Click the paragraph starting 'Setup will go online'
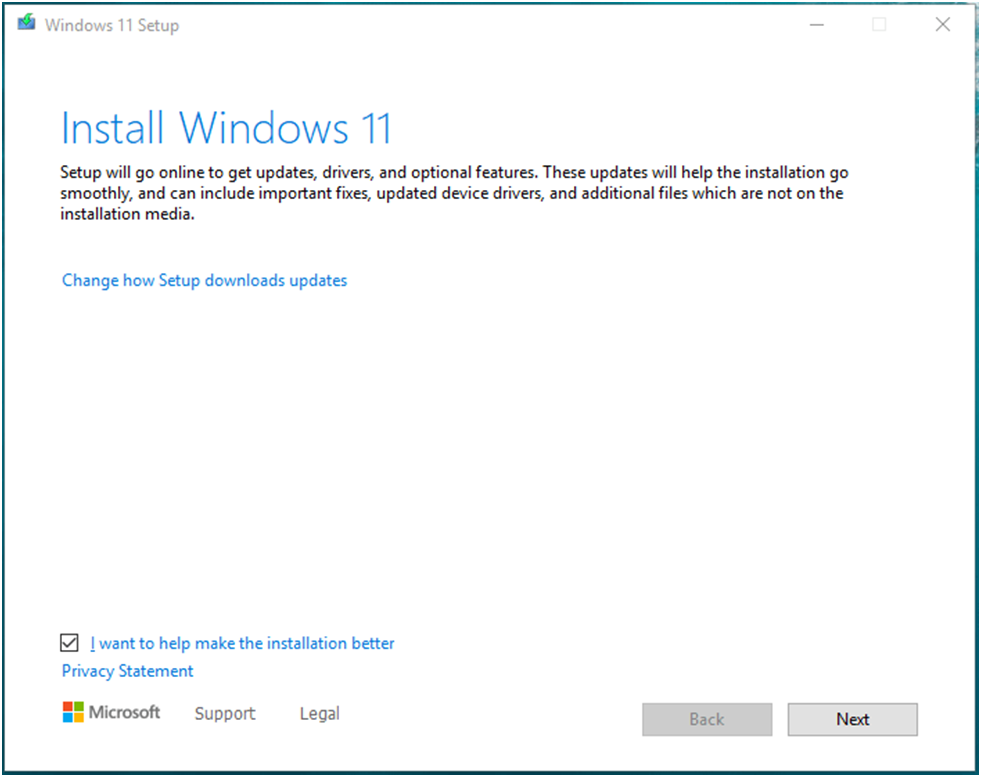The width and height of the screenshot is (981, 777). [x=454, y=193]
